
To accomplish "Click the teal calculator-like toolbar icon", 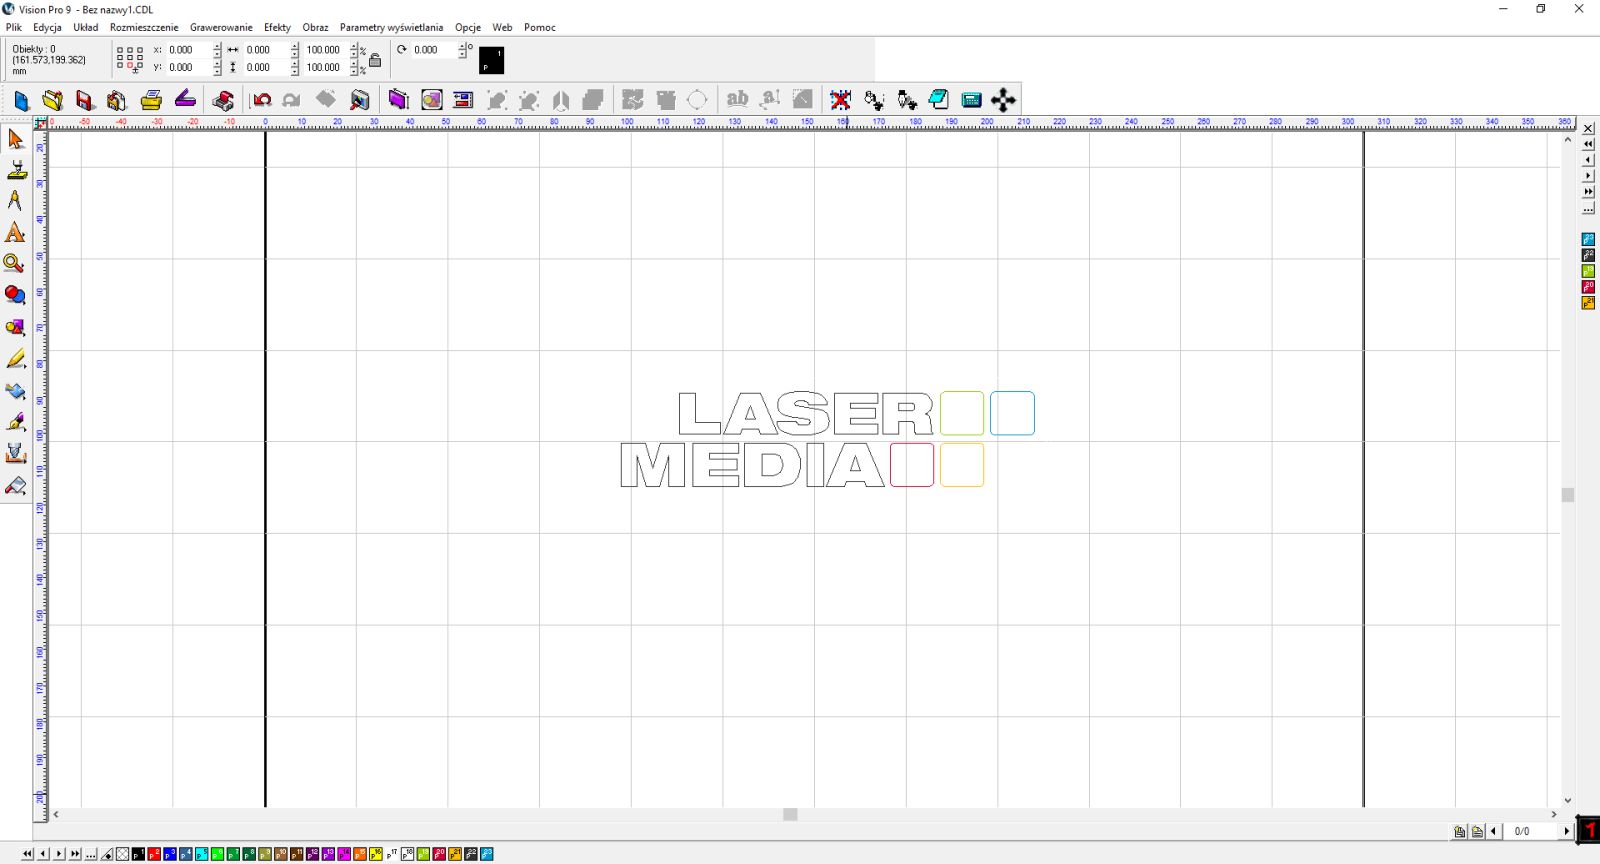I will tap(971, 100).
